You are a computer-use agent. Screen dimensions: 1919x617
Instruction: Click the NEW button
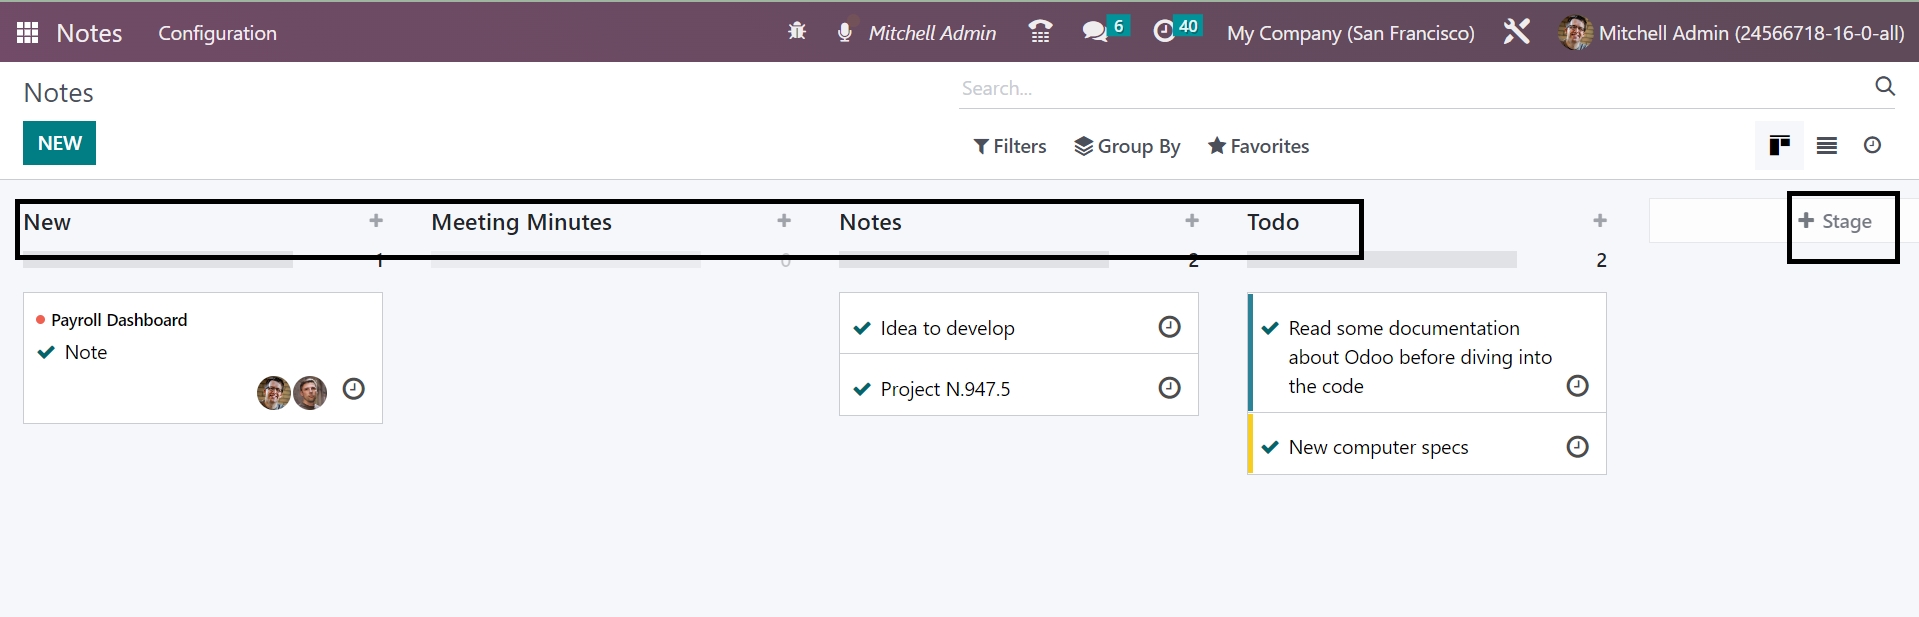[59, 143]
